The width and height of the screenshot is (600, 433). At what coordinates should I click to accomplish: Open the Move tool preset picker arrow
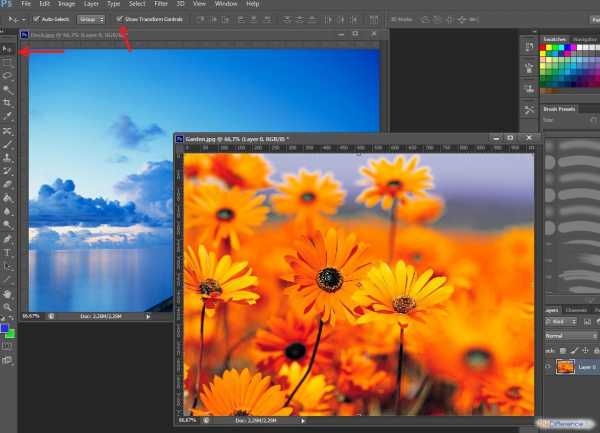(x=23, y=20)
